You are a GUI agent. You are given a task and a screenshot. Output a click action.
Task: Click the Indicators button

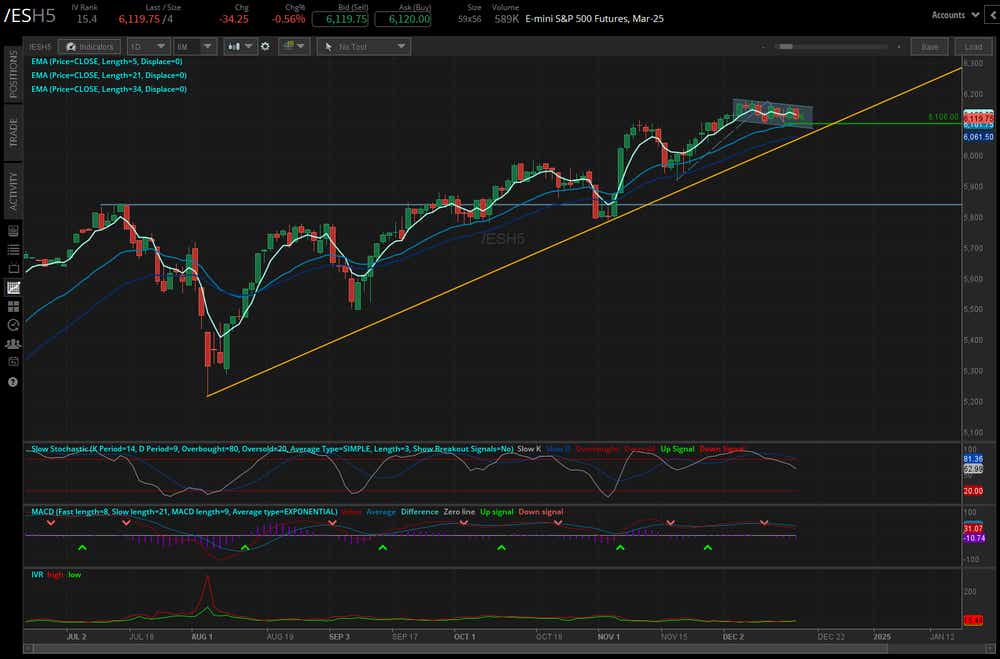click(x=90, y=46)
